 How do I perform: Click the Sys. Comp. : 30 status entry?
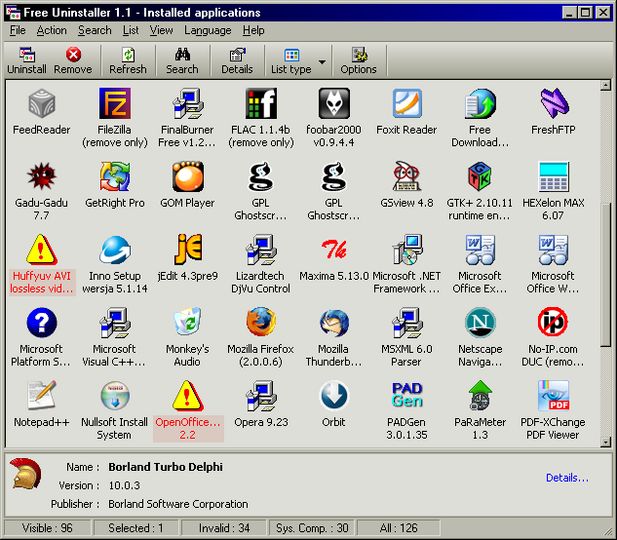coord(312,528)
